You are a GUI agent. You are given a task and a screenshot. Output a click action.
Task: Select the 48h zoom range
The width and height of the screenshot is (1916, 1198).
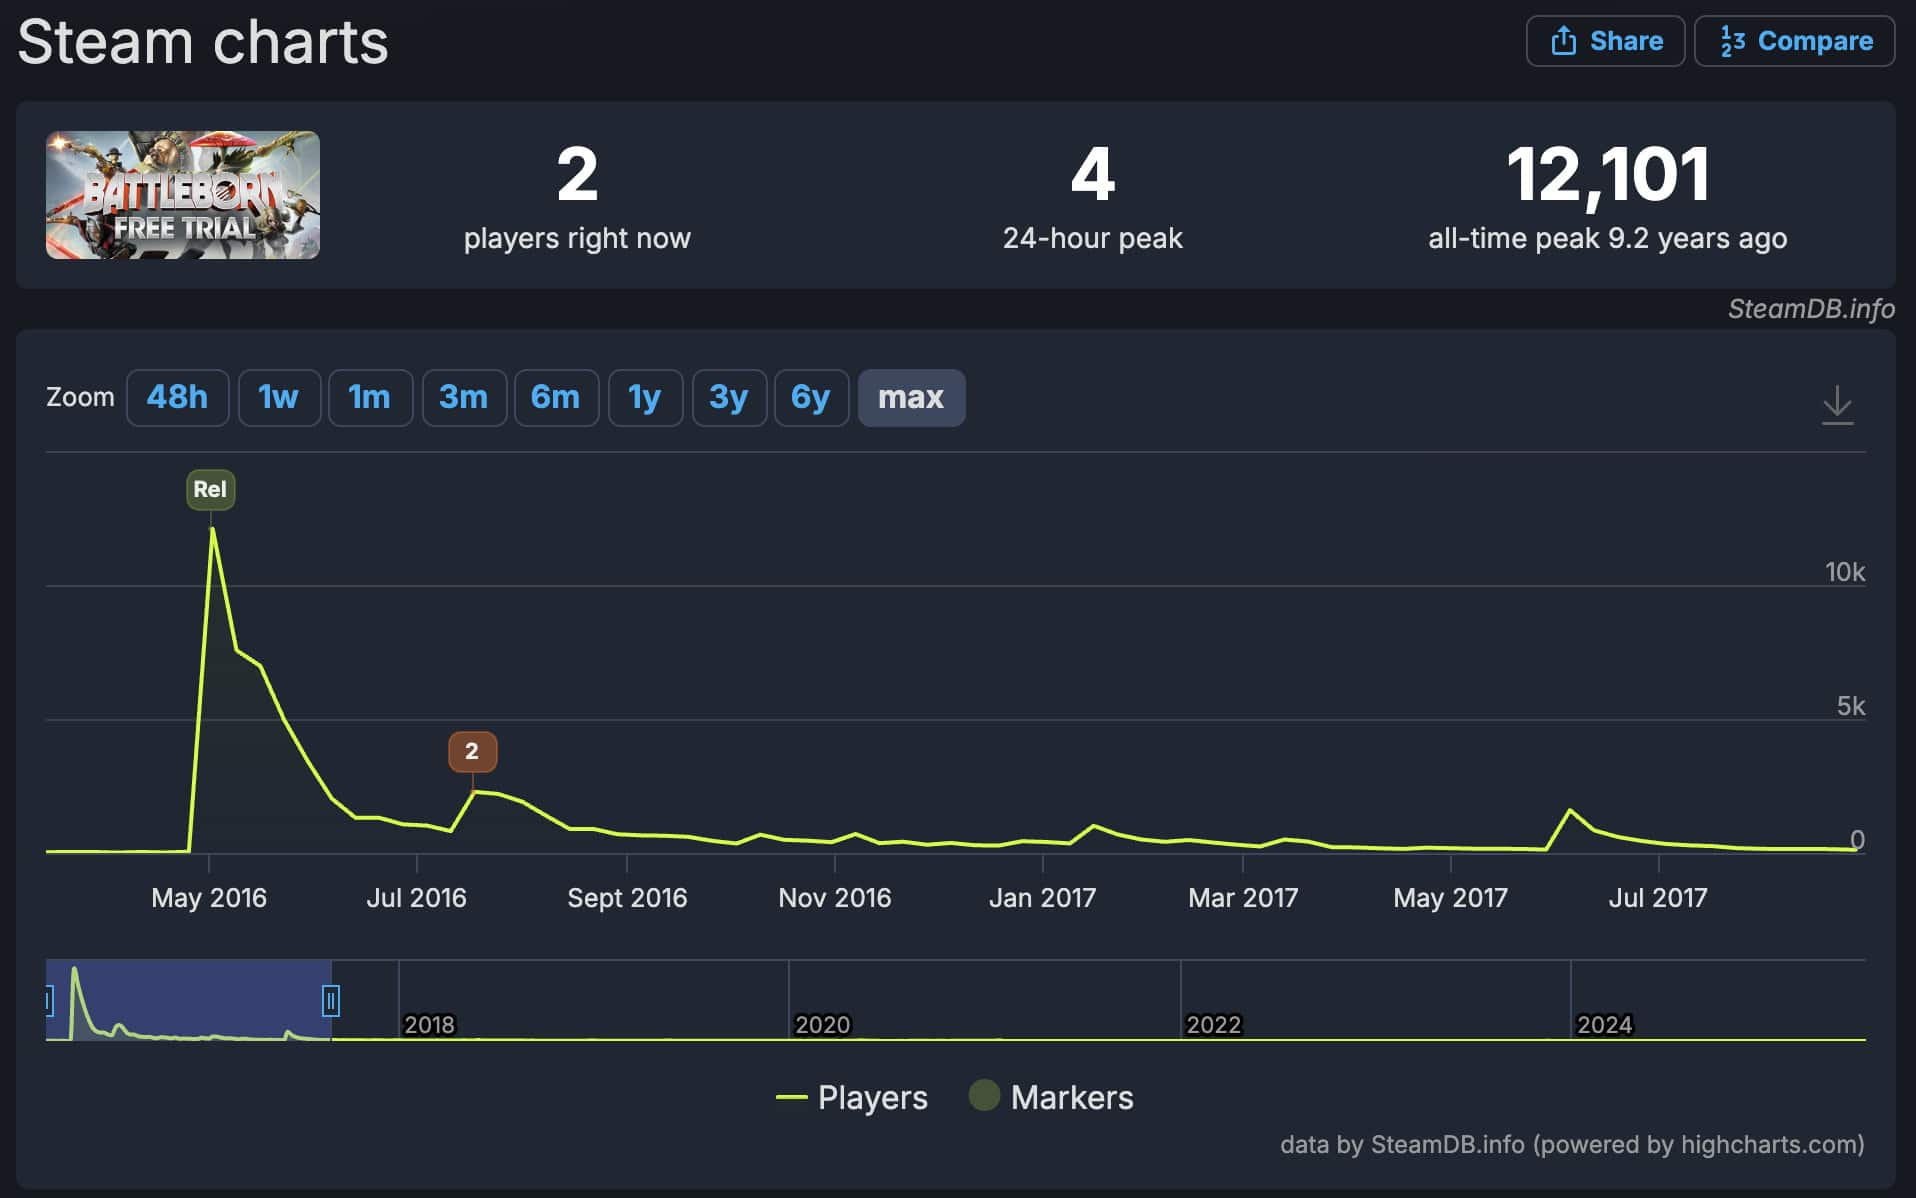177,398
